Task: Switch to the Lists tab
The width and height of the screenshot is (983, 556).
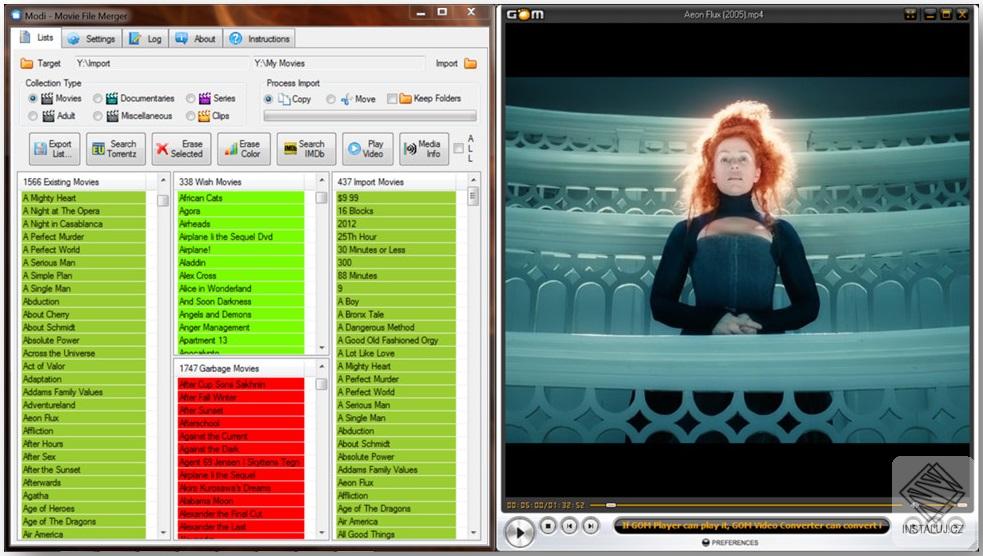Action: click(x=37, y=38)
